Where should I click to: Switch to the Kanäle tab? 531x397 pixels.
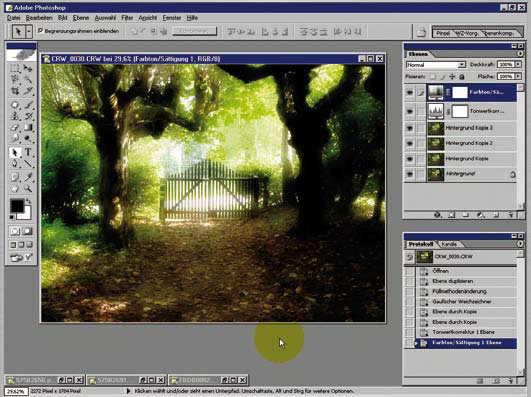(x=449, y=244)
